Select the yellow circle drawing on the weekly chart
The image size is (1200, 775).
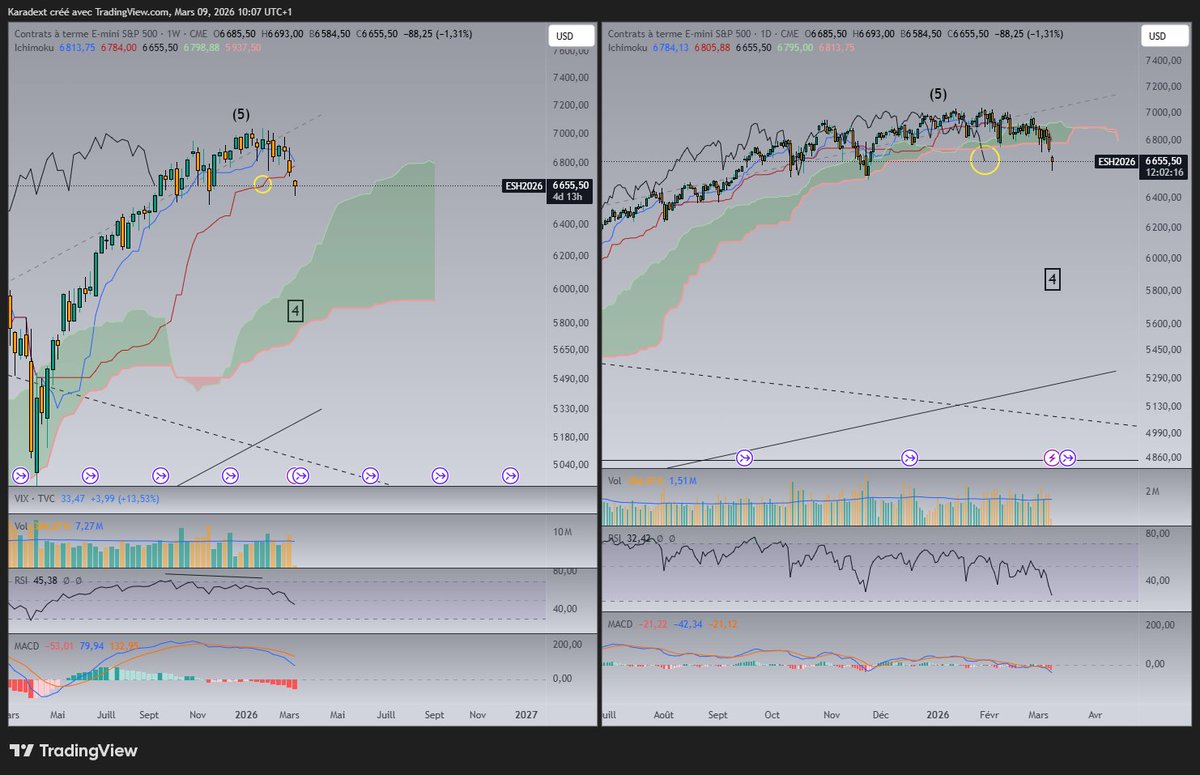262,184
